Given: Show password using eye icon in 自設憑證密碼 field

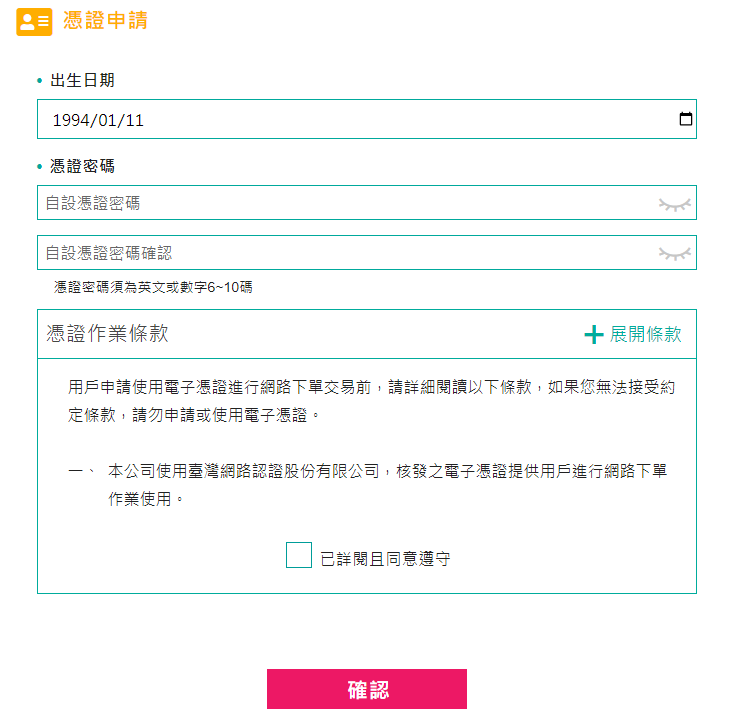Looking at the screenshot, I should pos(675,204).
